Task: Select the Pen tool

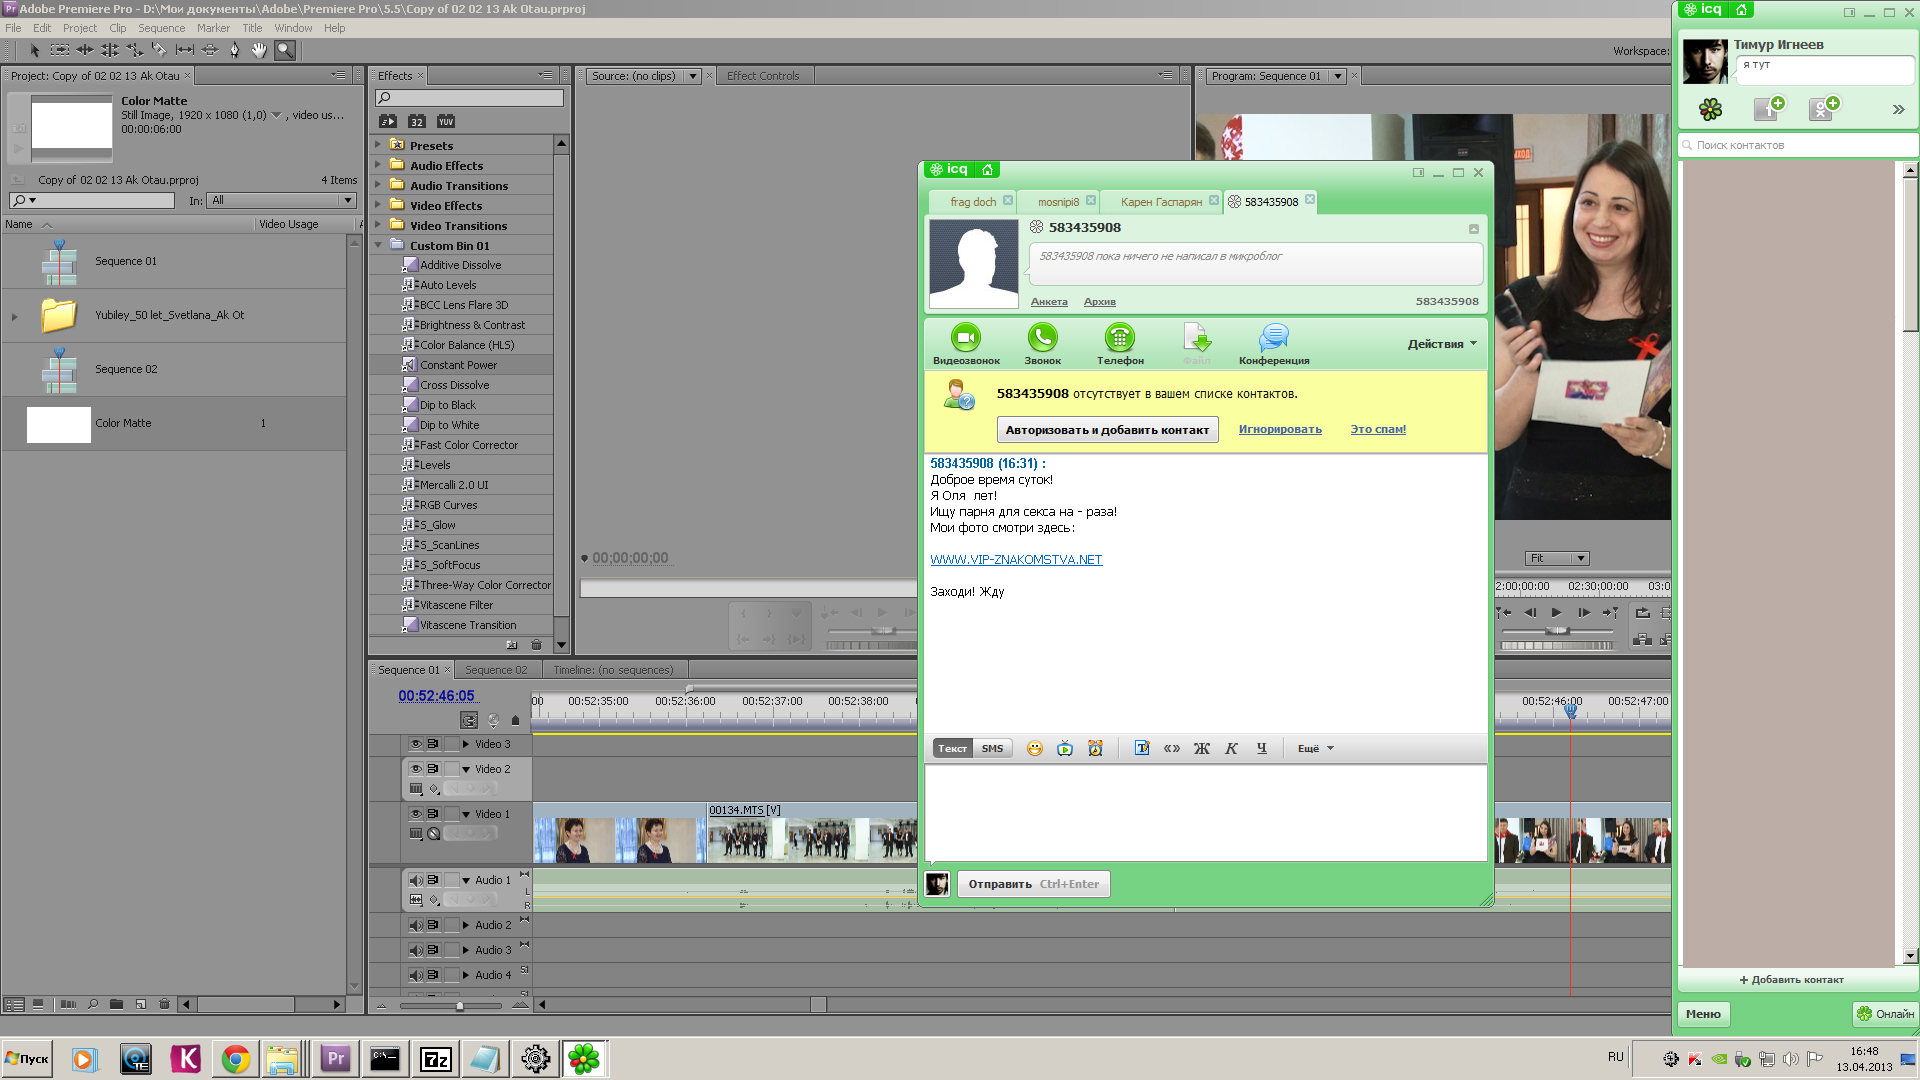Action: tap(235, 50)
